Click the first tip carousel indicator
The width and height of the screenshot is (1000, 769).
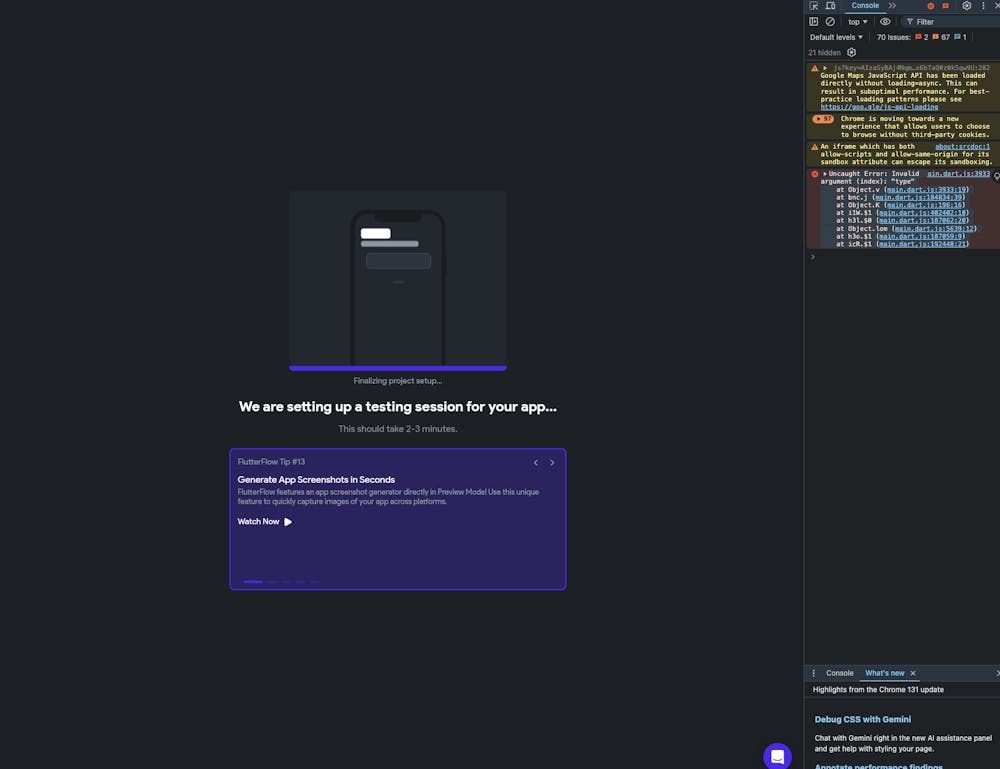[253, 582]
